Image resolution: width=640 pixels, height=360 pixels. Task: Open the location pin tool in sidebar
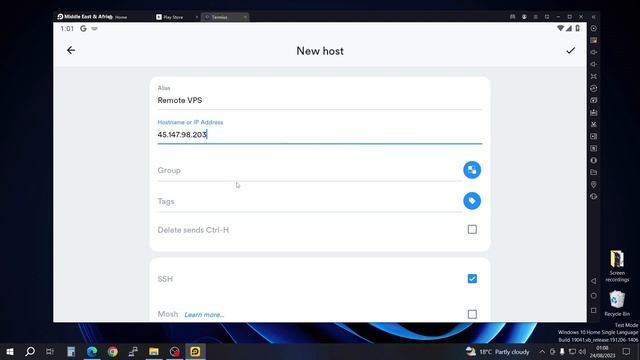click(x=594, y=184)
